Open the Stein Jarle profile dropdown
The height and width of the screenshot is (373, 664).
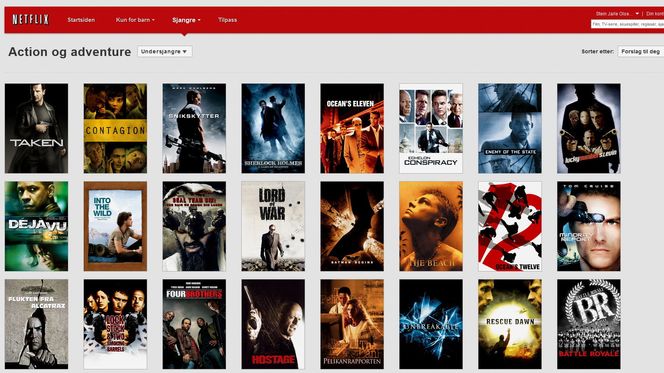617,14
